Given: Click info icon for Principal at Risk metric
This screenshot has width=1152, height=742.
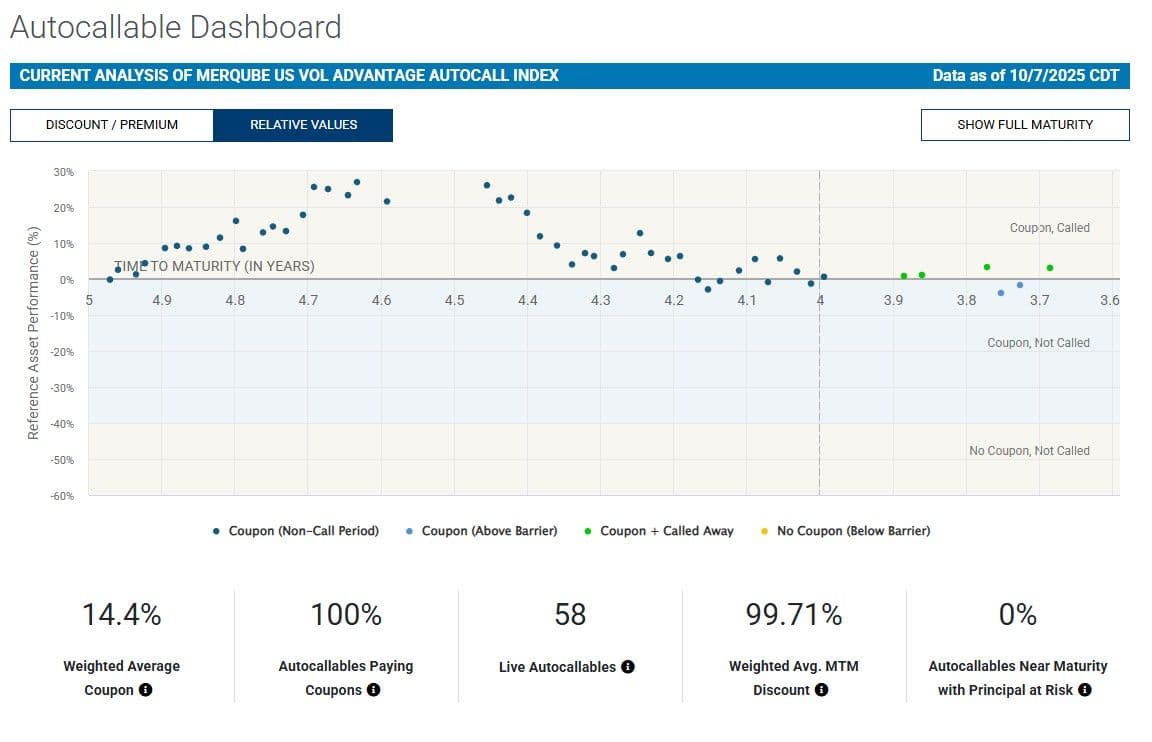Looking at the screenshot, I should (1085, 690).
